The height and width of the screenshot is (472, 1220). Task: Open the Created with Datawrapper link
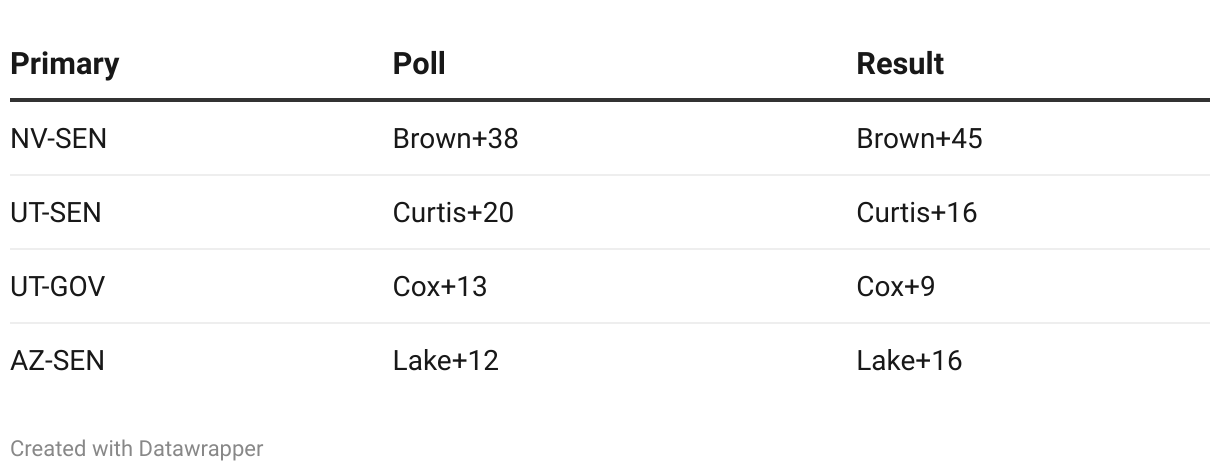coord(137,449)
